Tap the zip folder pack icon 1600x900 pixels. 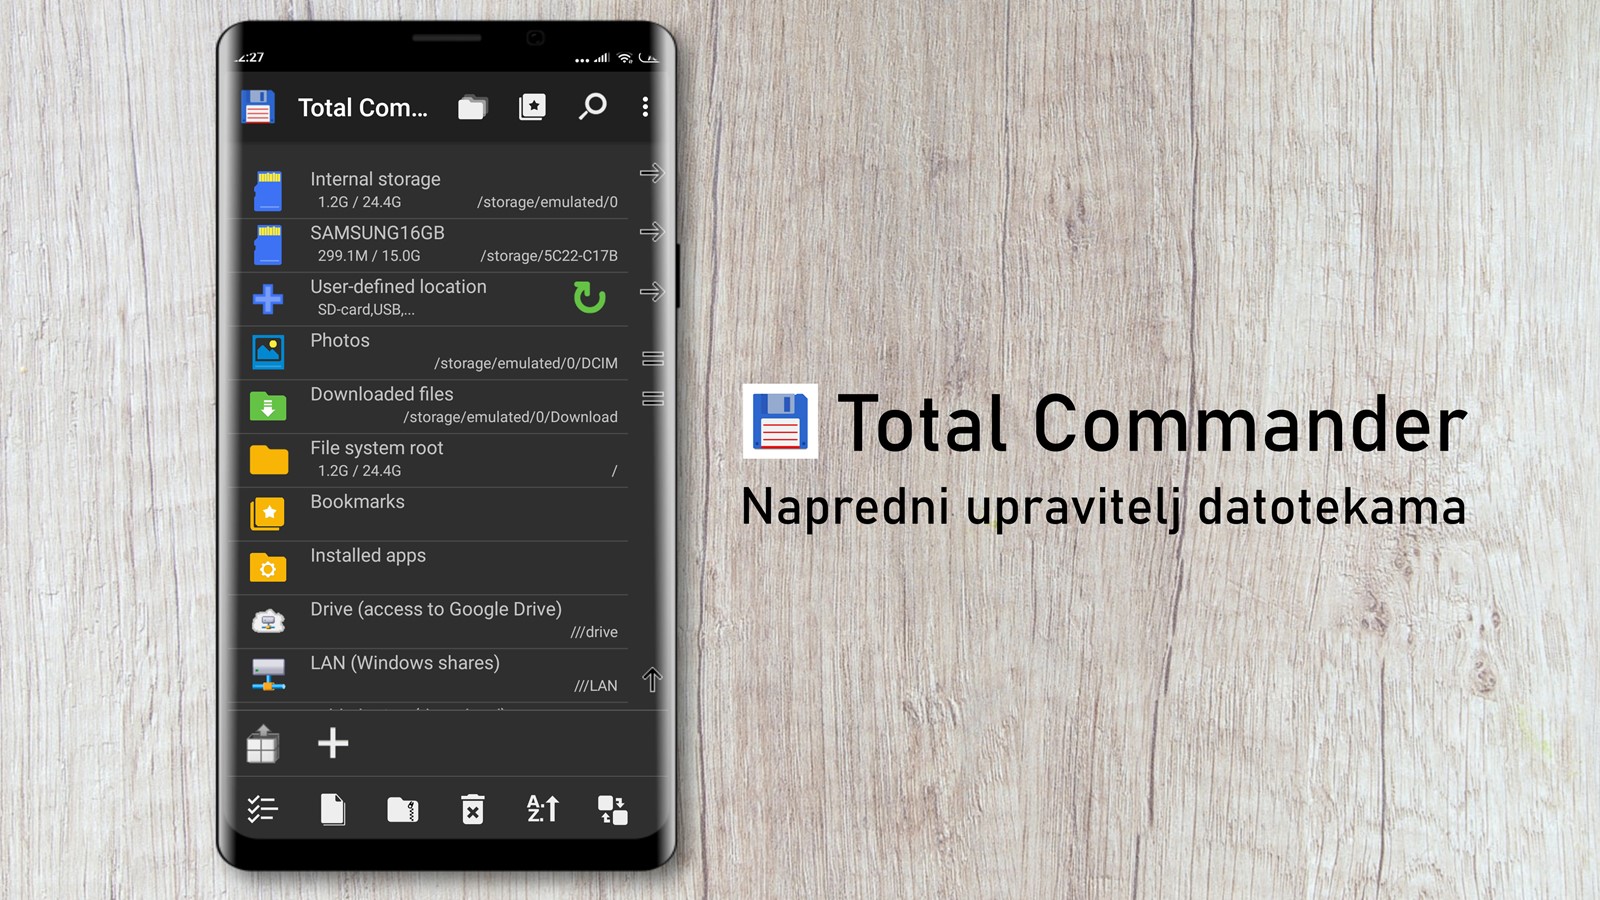click(403, 809)
